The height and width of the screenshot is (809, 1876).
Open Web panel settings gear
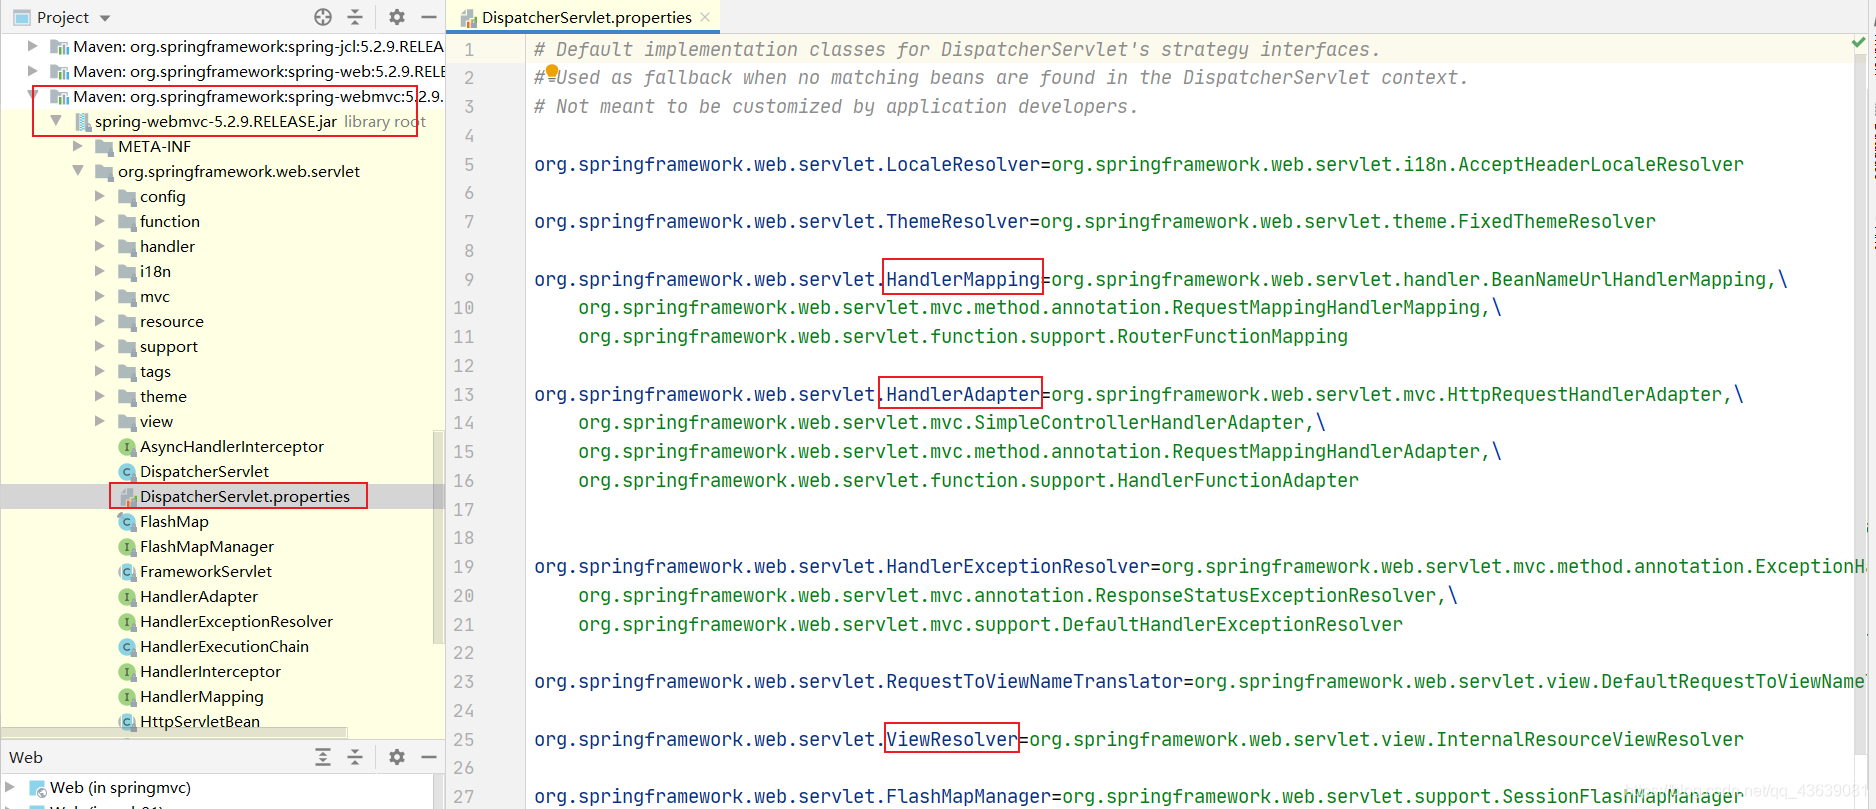[397, 757]
